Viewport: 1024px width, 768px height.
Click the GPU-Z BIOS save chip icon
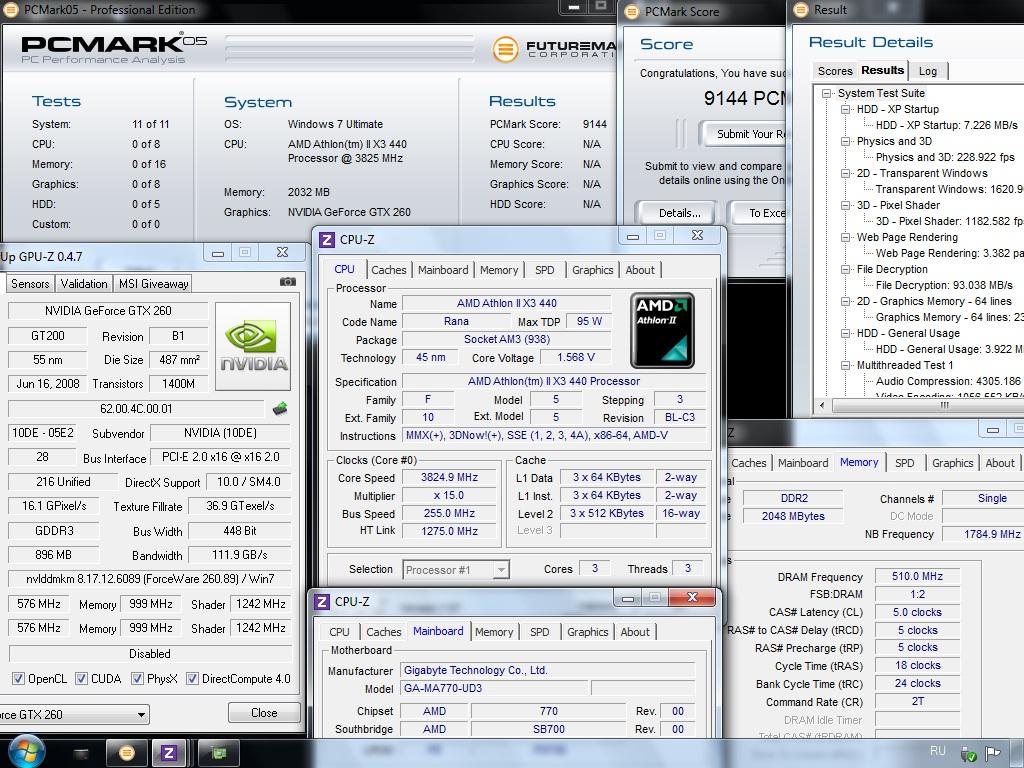point(280,409)
